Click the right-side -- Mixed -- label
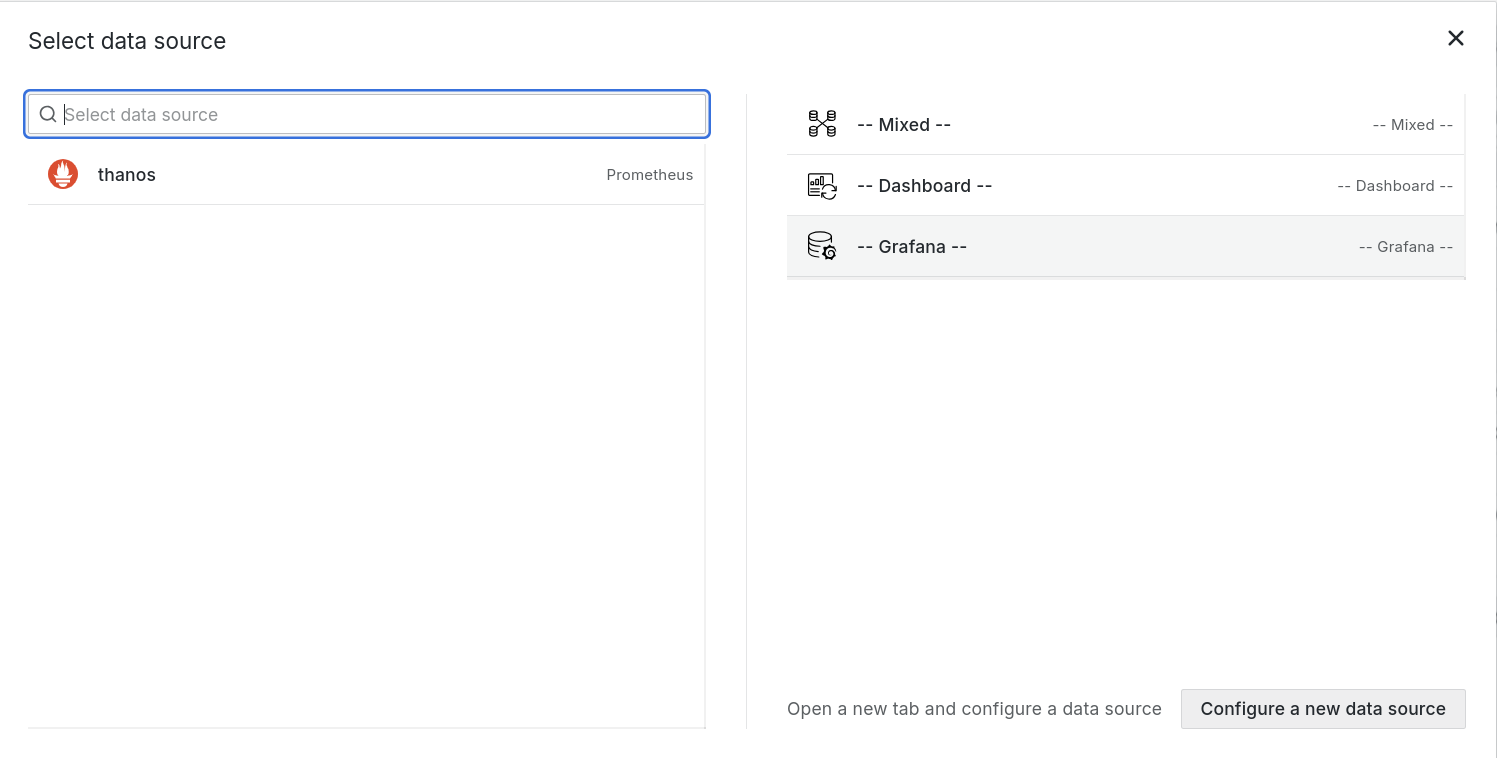The width and height of the screenshot is (1497, 758). (x=1412, y=125)
